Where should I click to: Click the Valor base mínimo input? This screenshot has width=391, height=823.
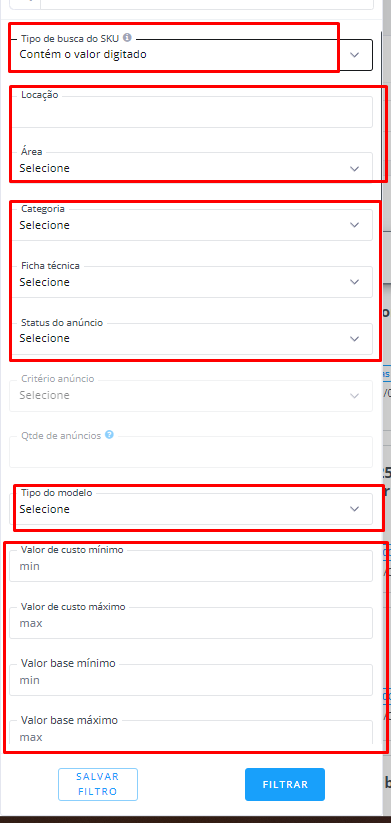[x=191, y=680]
